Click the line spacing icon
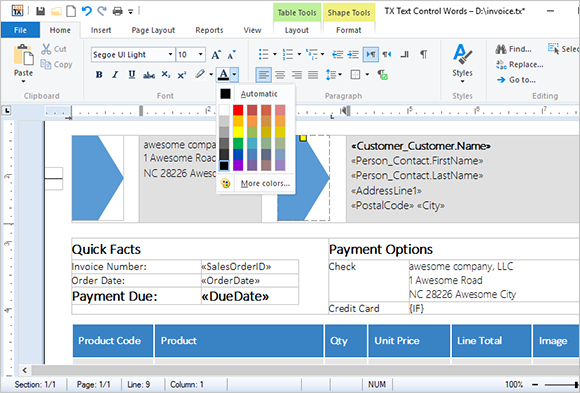 pyautogui.click(x=331, y=75)
